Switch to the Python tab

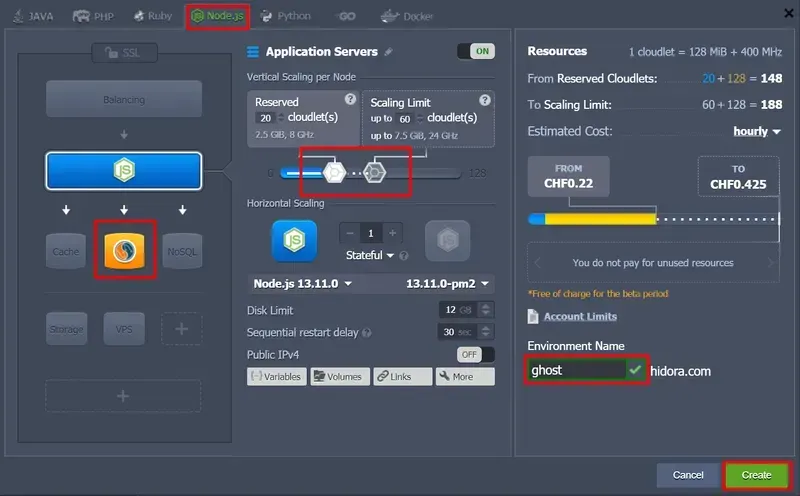286,16
